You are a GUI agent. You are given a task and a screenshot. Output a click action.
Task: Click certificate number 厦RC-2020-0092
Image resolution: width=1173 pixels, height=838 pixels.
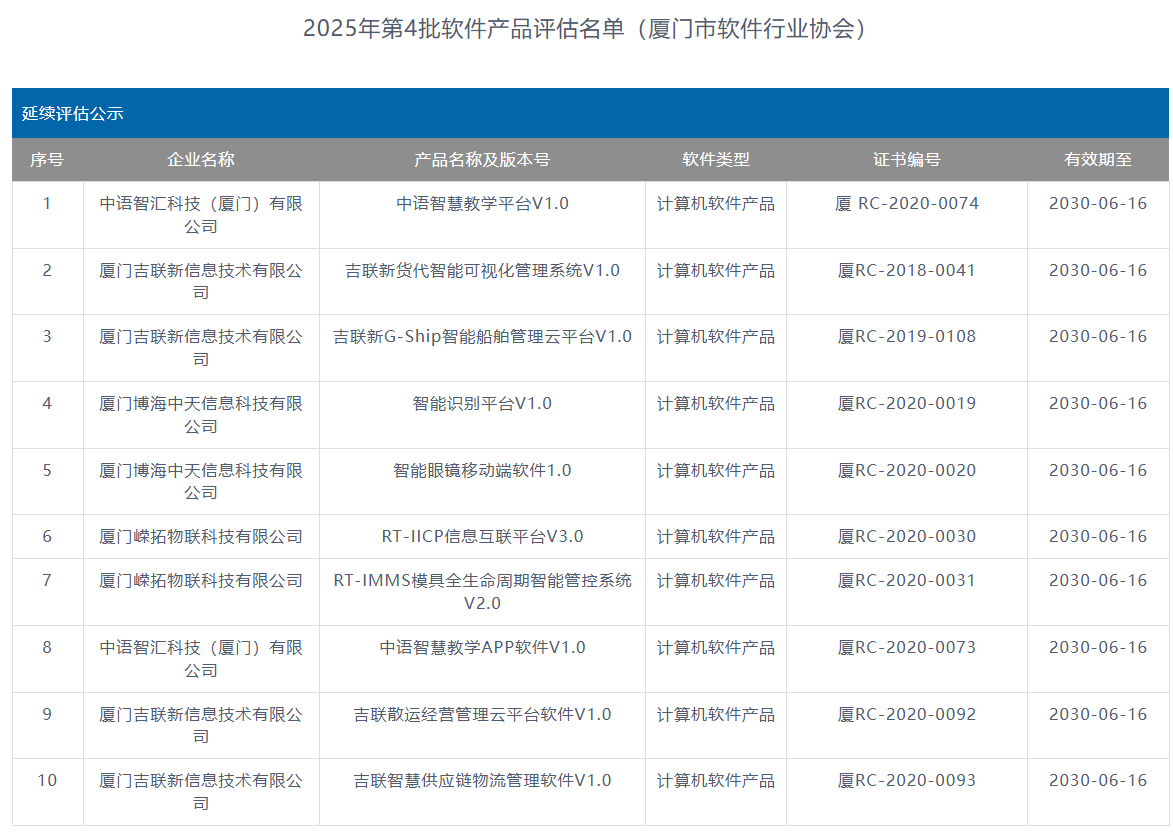(907, 715)
